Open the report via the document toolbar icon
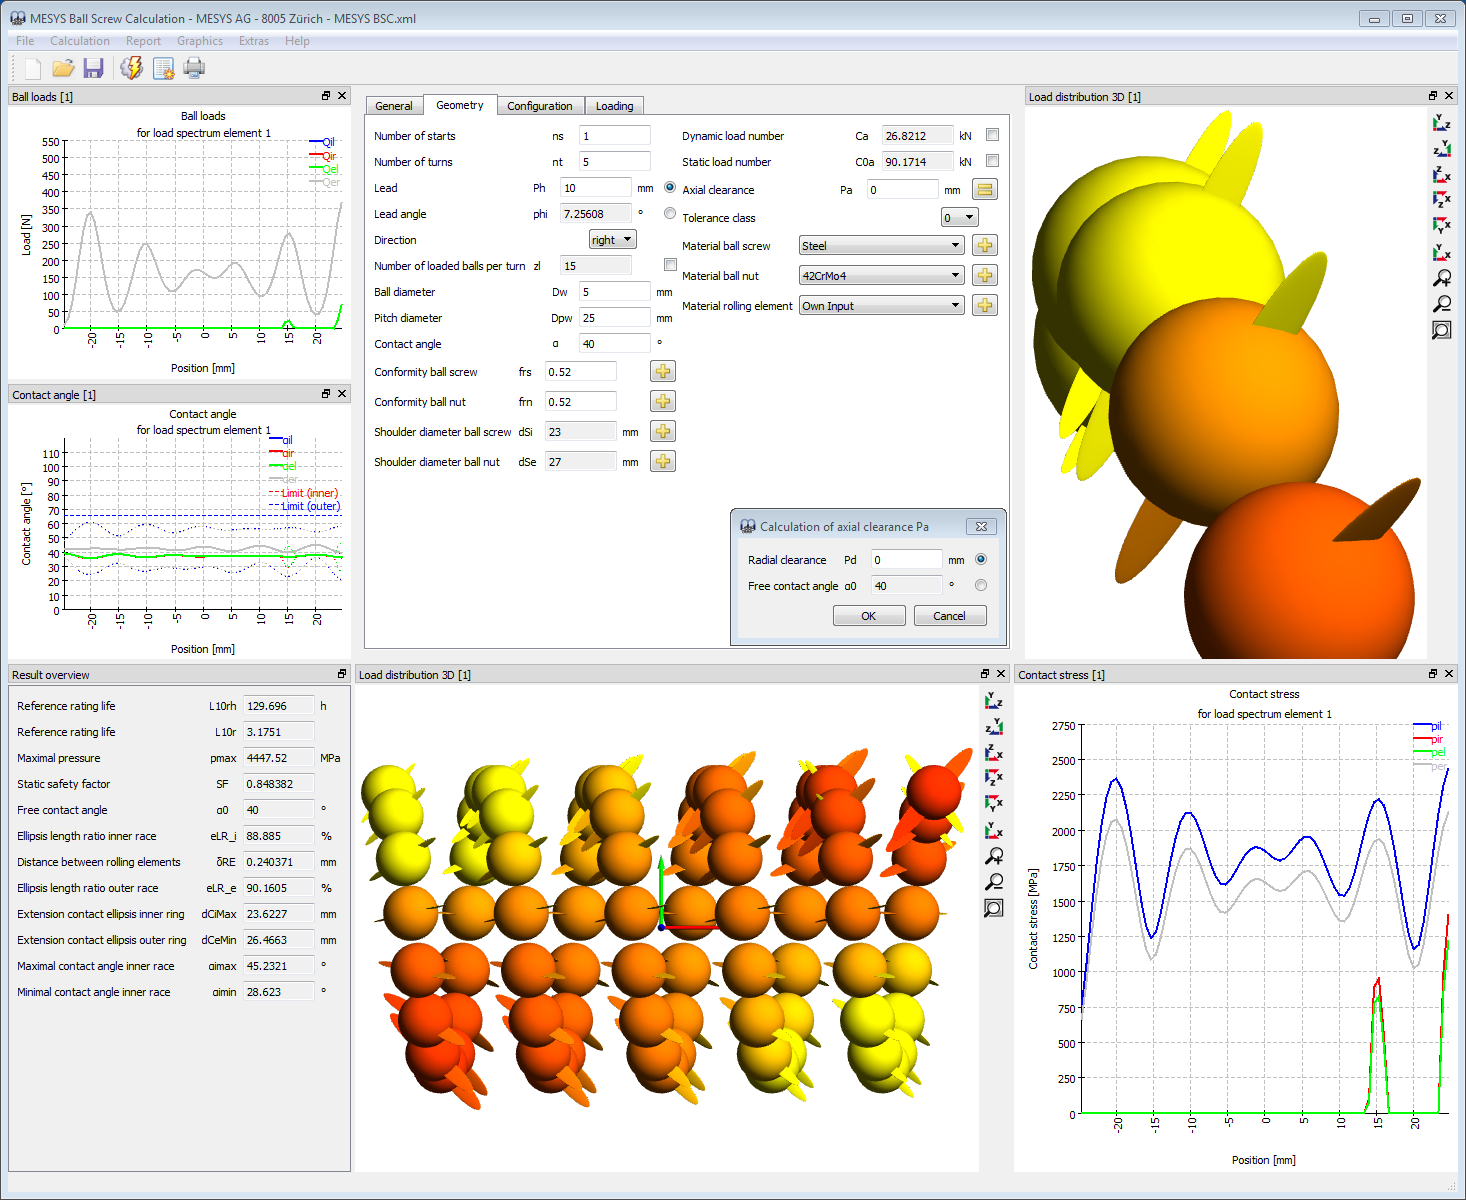1466x1200 pixels. tap(163, 68)
